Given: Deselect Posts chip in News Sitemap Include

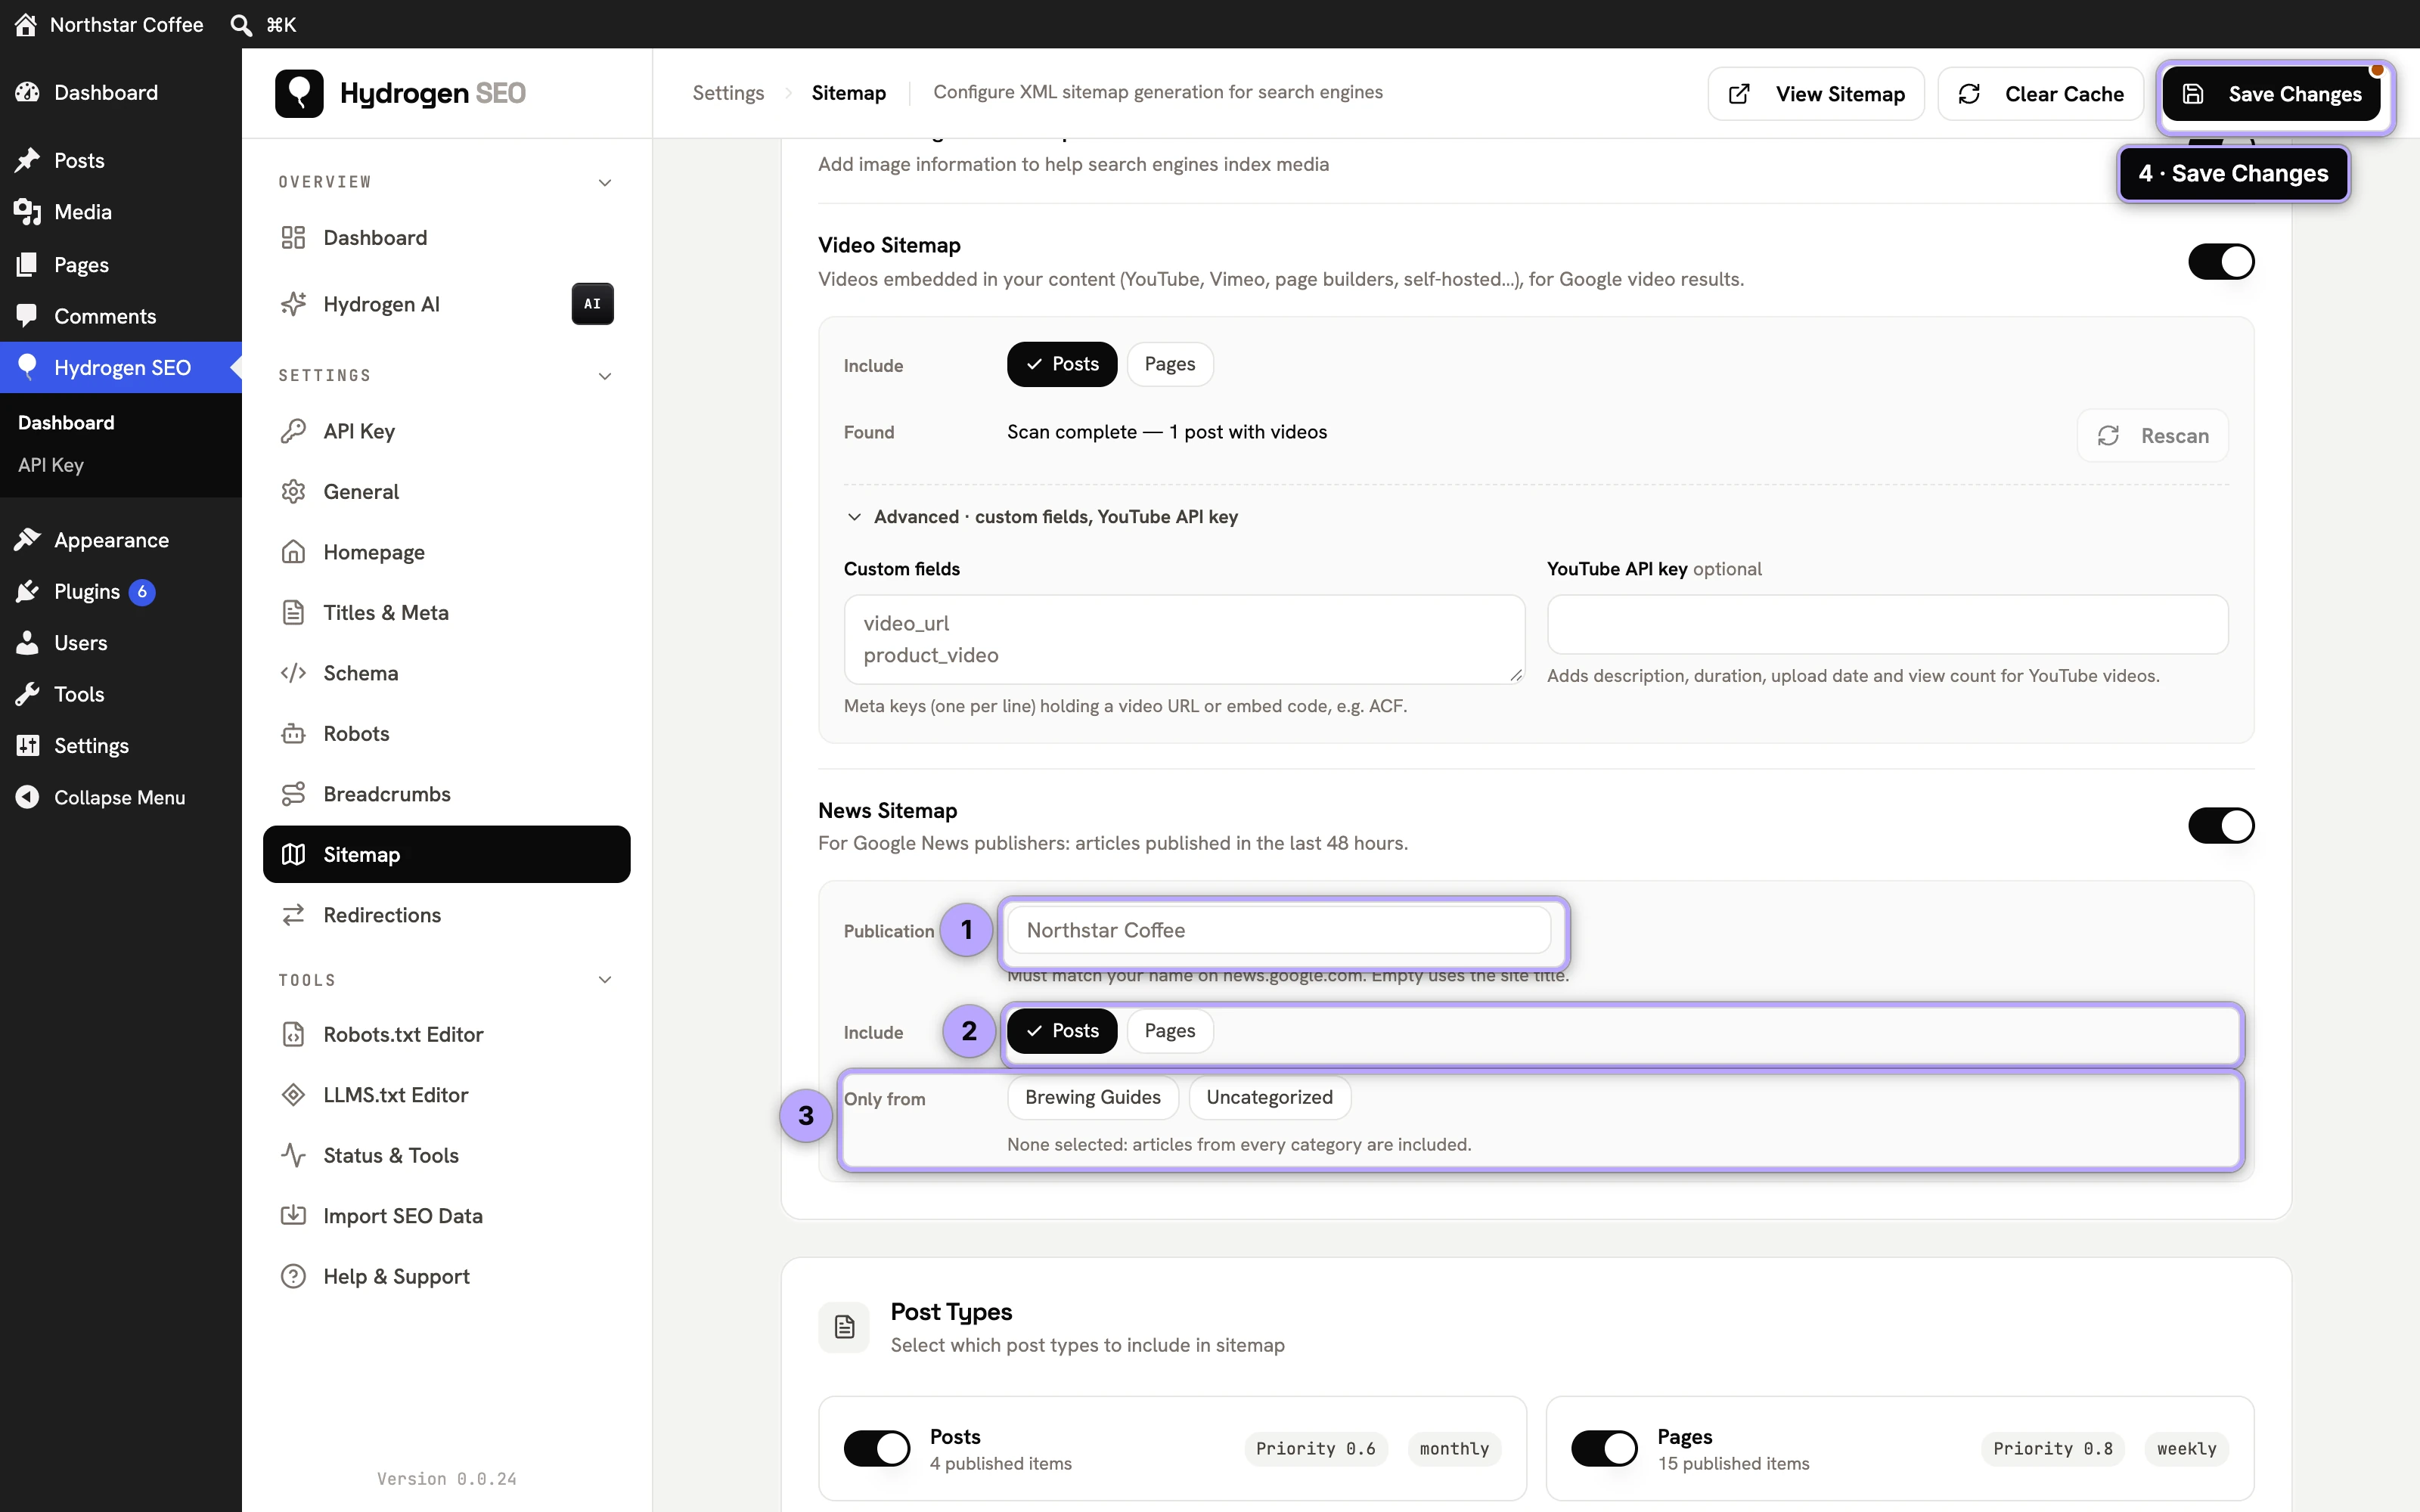Looking at the screenshot, I should [x=1062, y=1031].
